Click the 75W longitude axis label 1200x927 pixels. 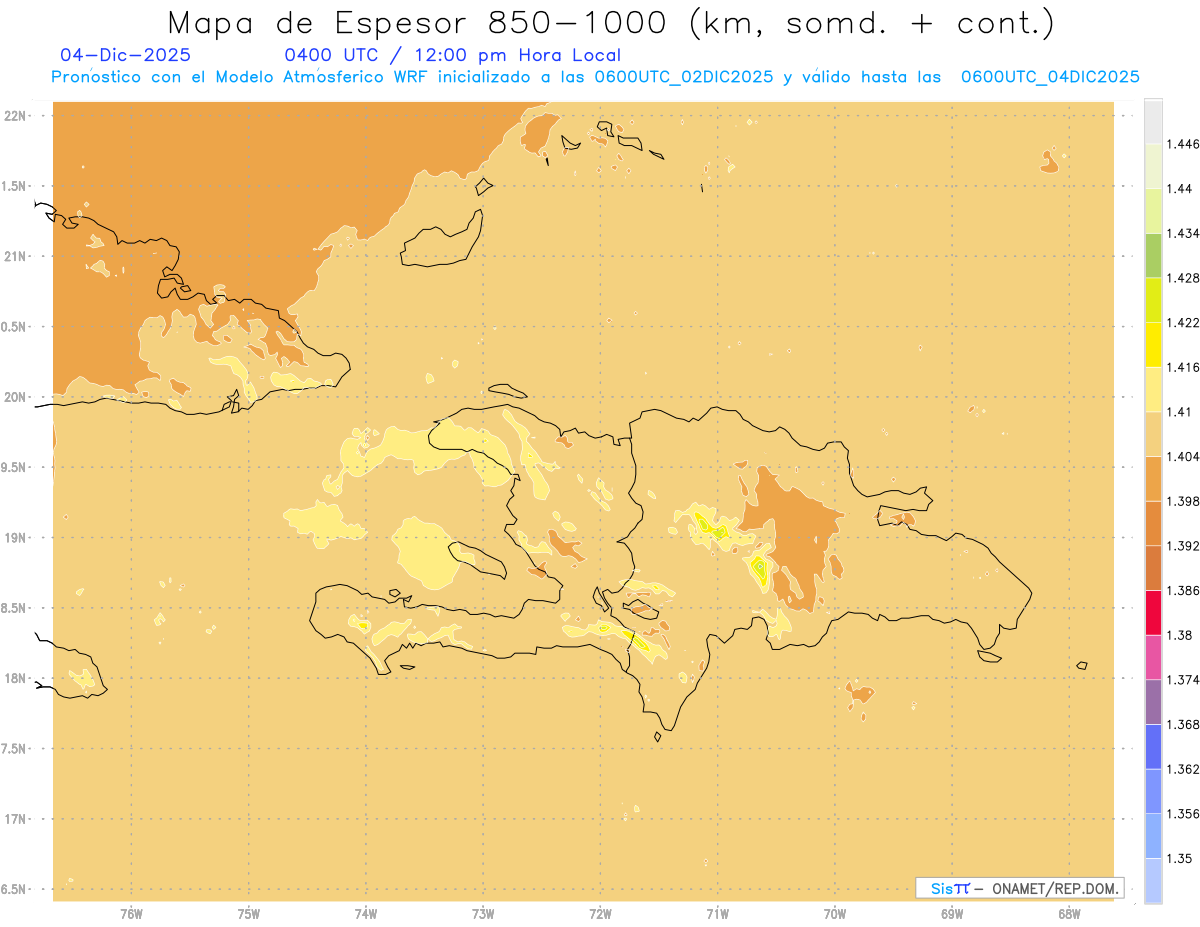click(x=248, y=913)
